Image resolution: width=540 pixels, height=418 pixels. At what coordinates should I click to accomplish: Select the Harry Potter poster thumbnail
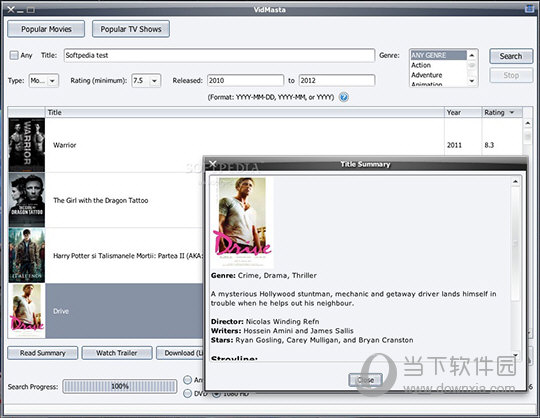[27, 255]
